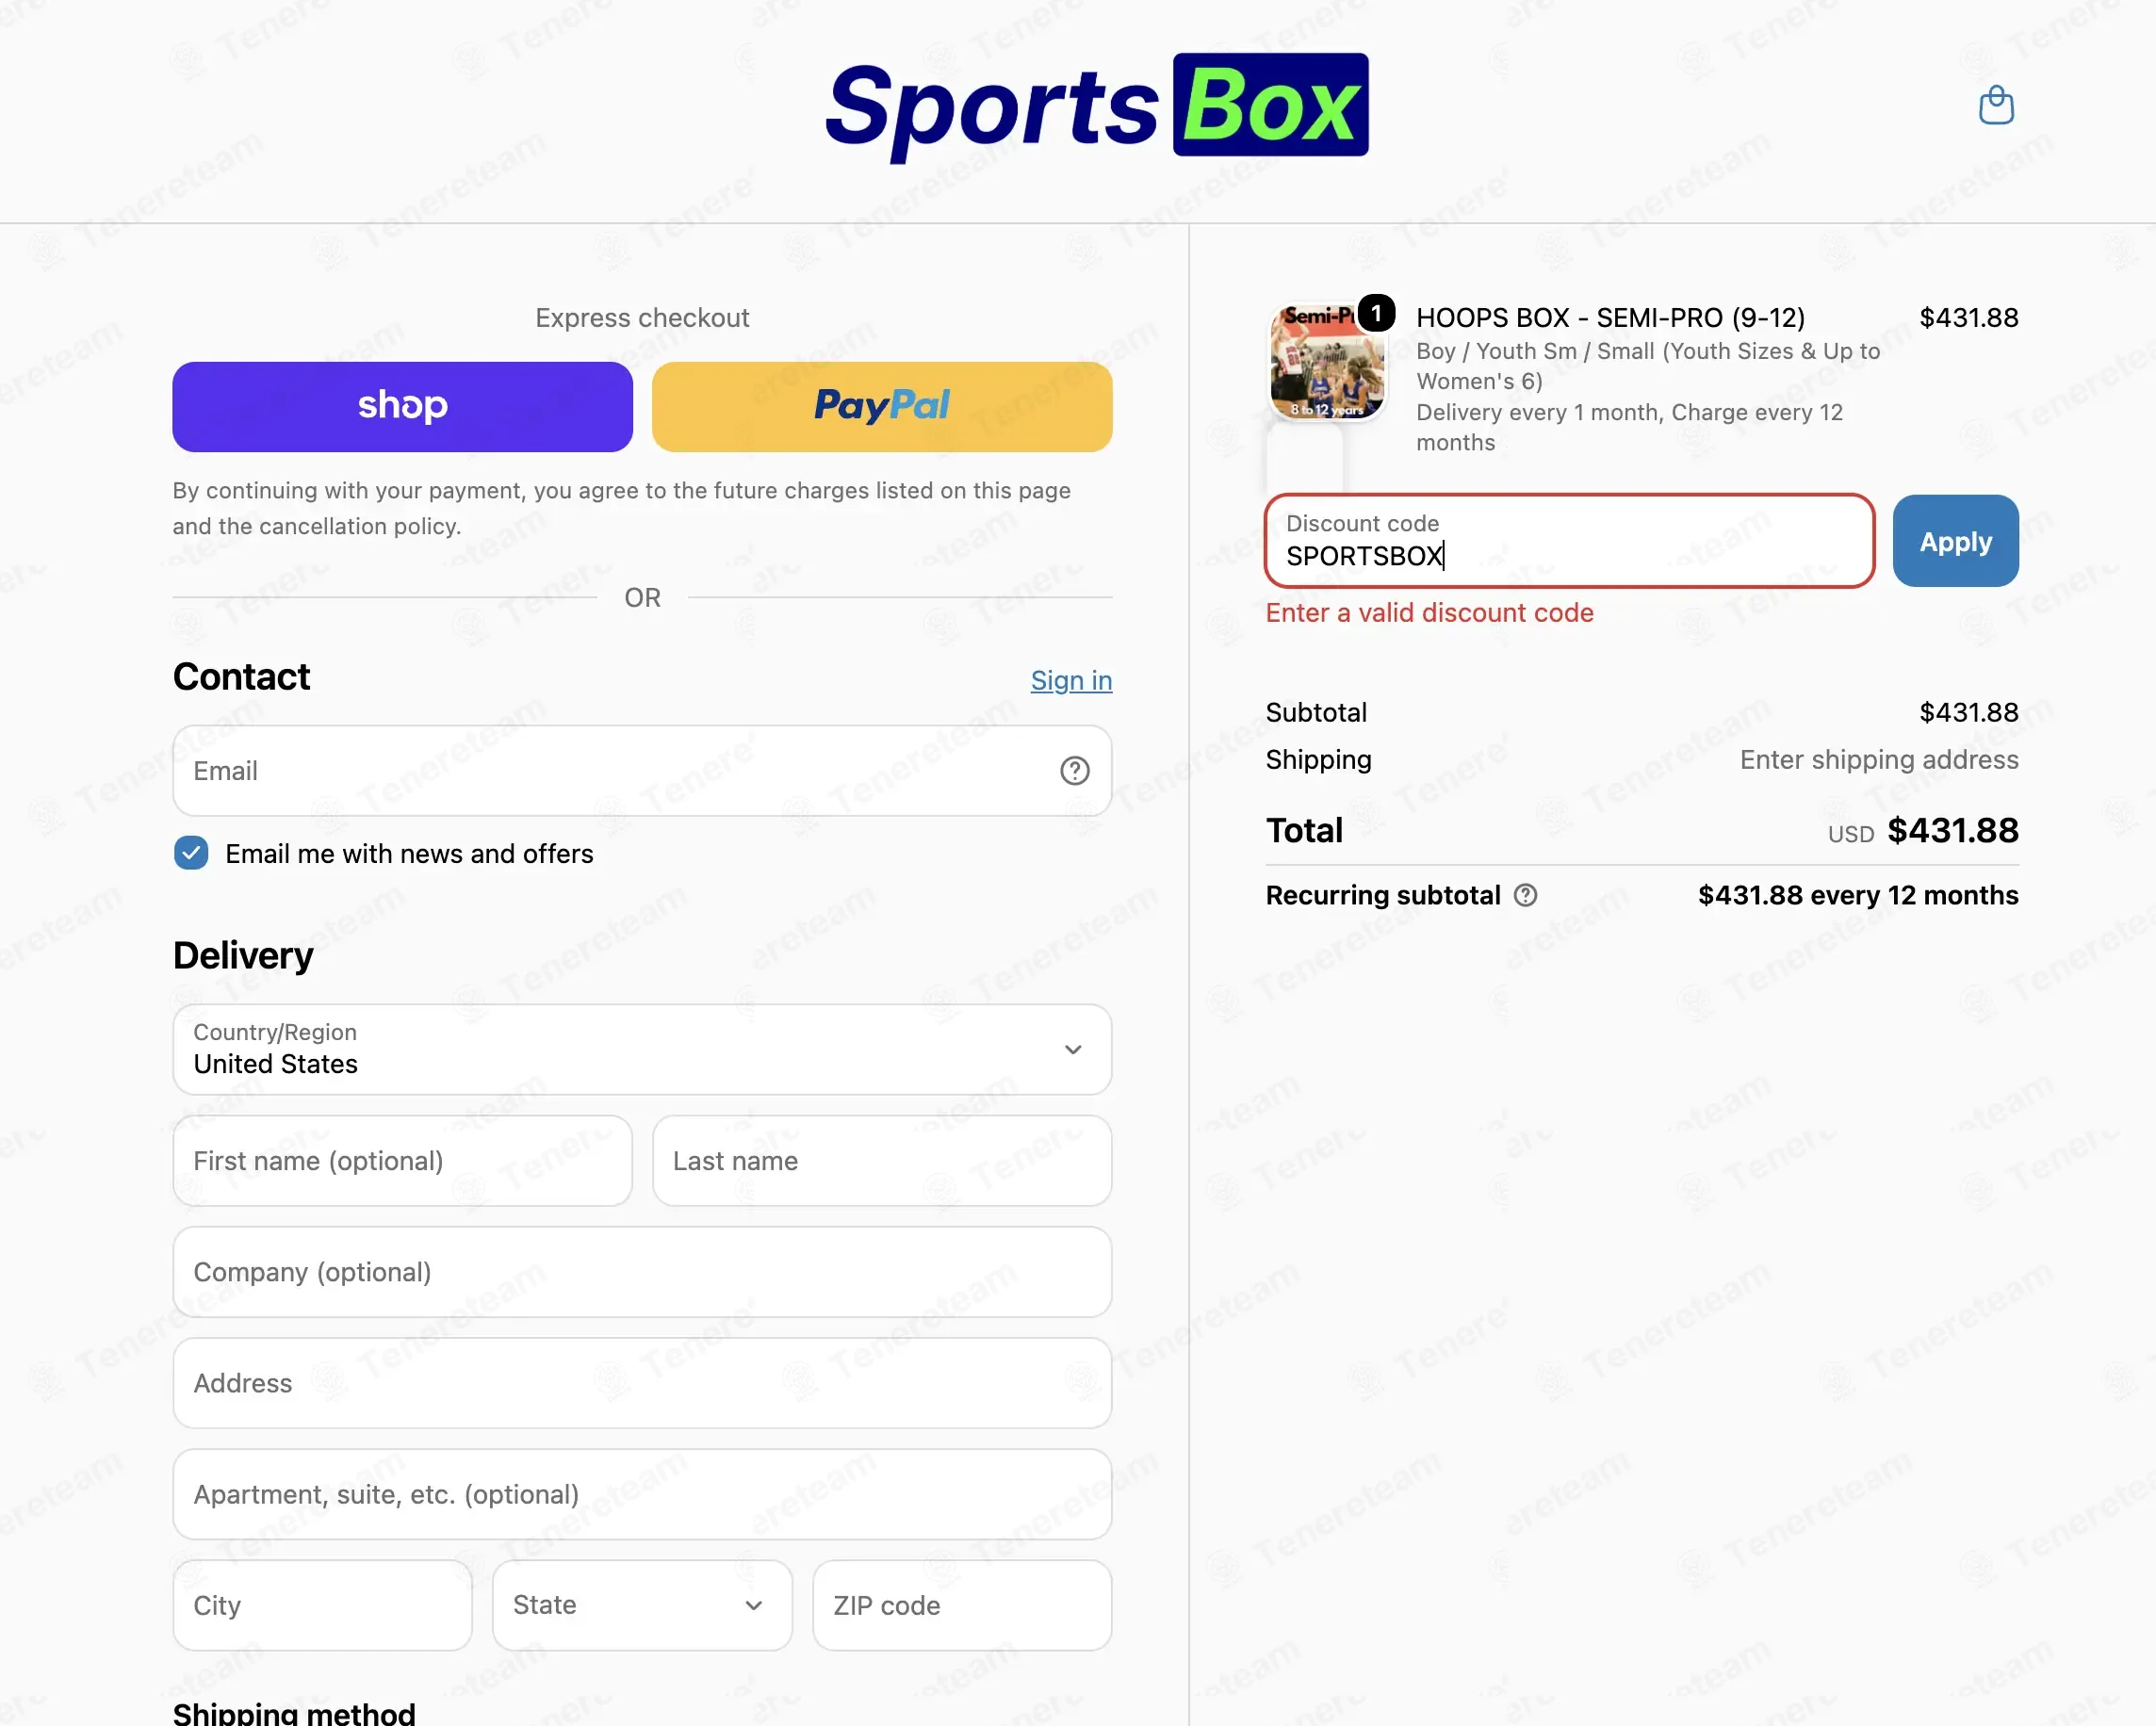Click the Subtotal label
2156x1726 pixels.
point(1316,713)
